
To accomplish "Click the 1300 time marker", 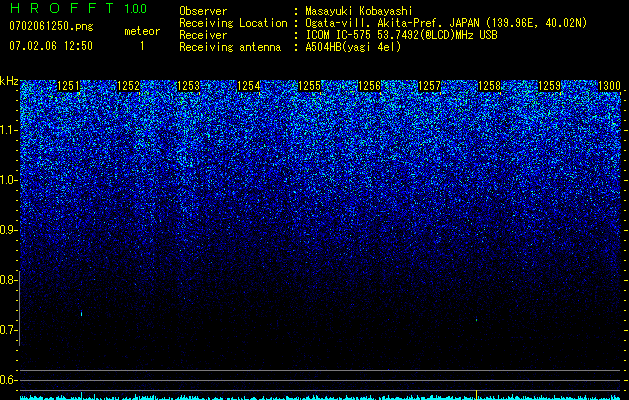I will [609, 86].
